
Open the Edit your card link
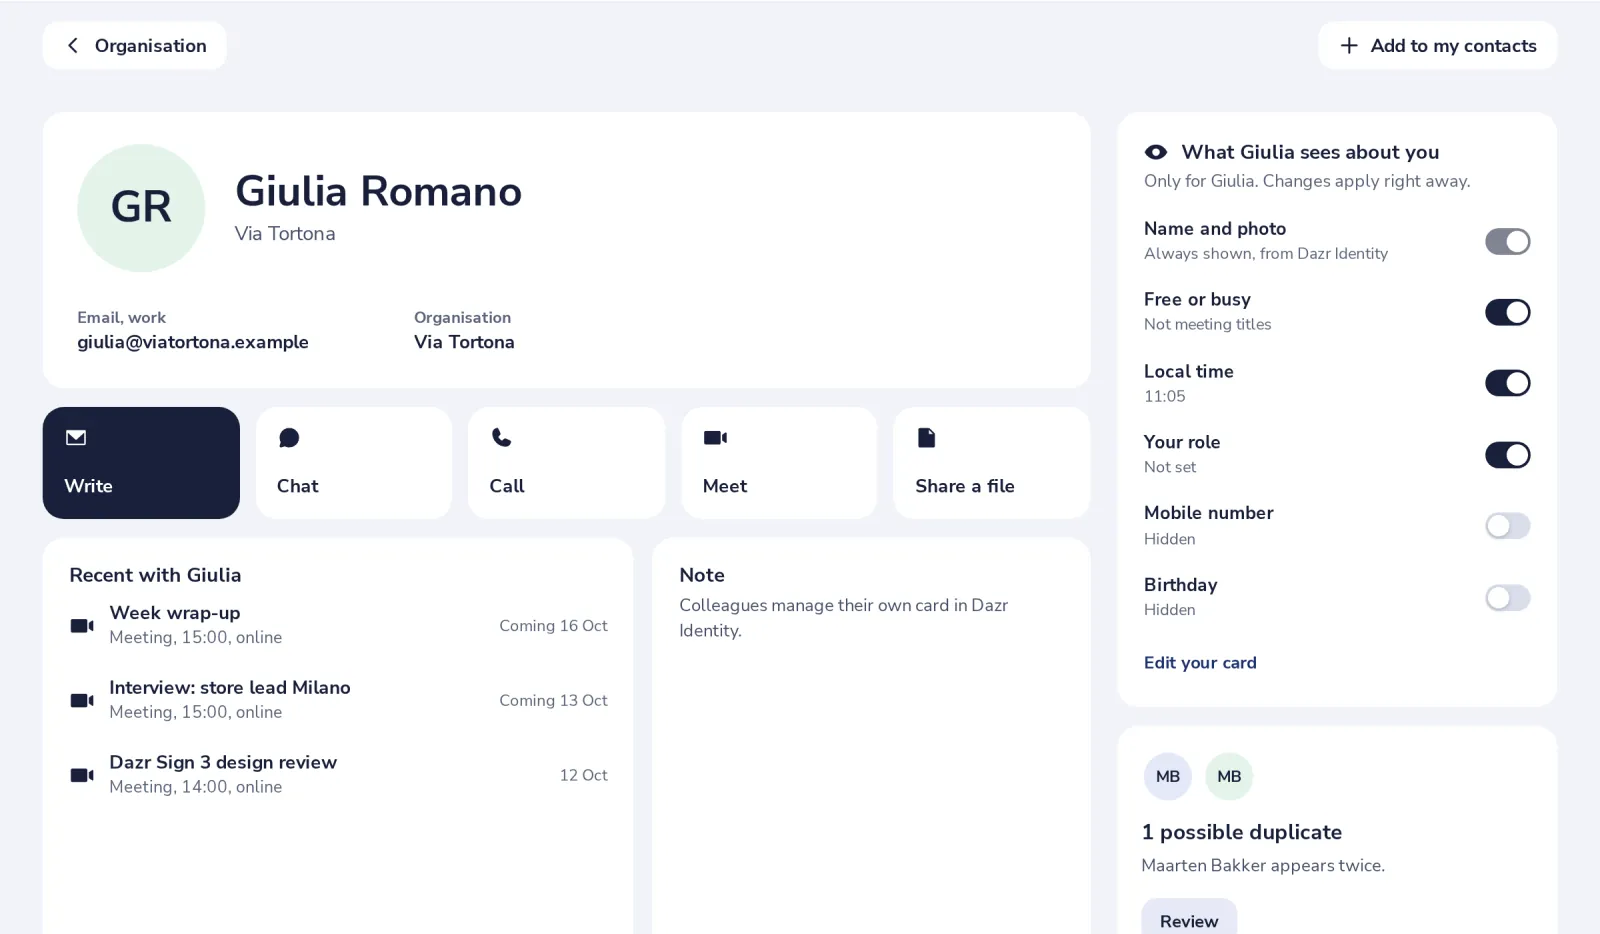click(1200, 662)
